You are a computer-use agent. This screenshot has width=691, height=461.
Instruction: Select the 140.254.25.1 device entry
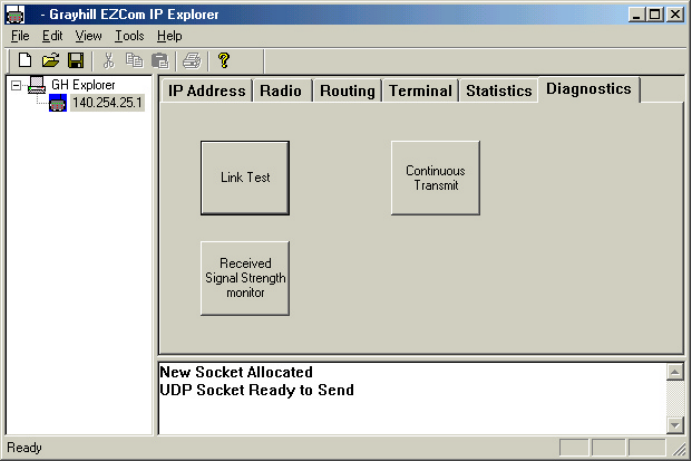tap(108, 103)
